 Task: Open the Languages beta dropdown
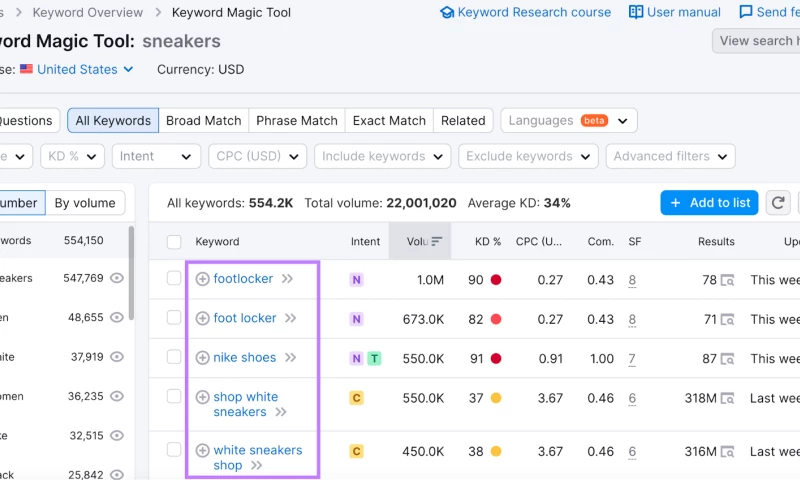pyautogui.click(x=569, y=120)
